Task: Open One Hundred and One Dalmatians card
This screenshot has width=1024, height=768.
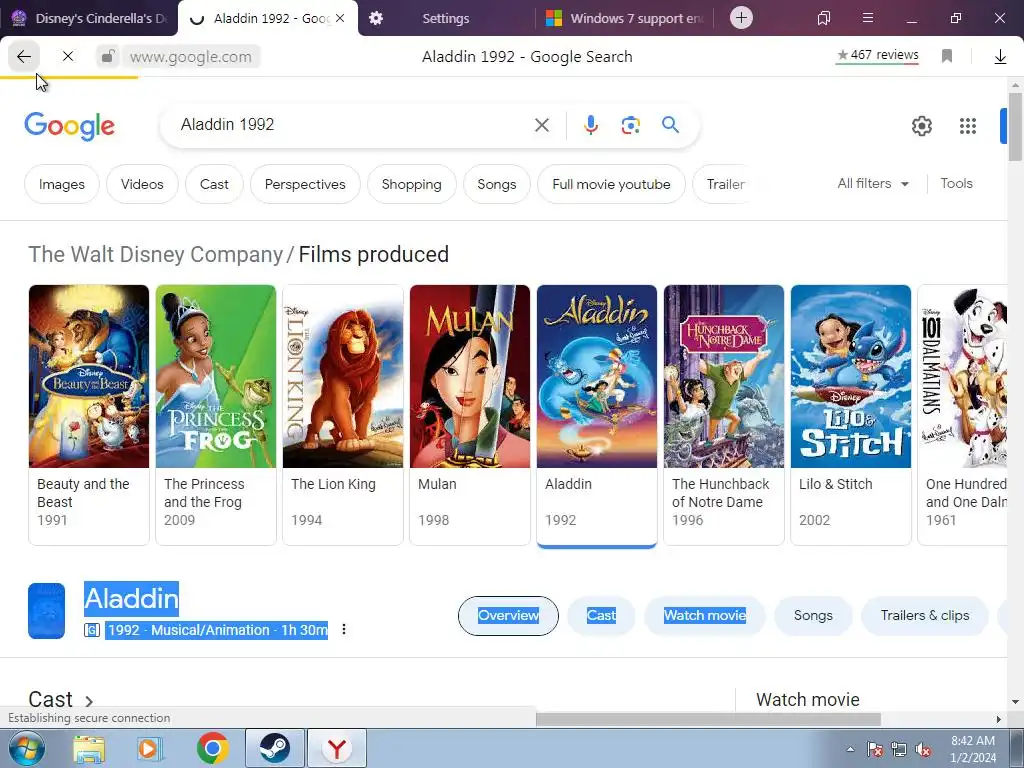Action: [963, 415]
